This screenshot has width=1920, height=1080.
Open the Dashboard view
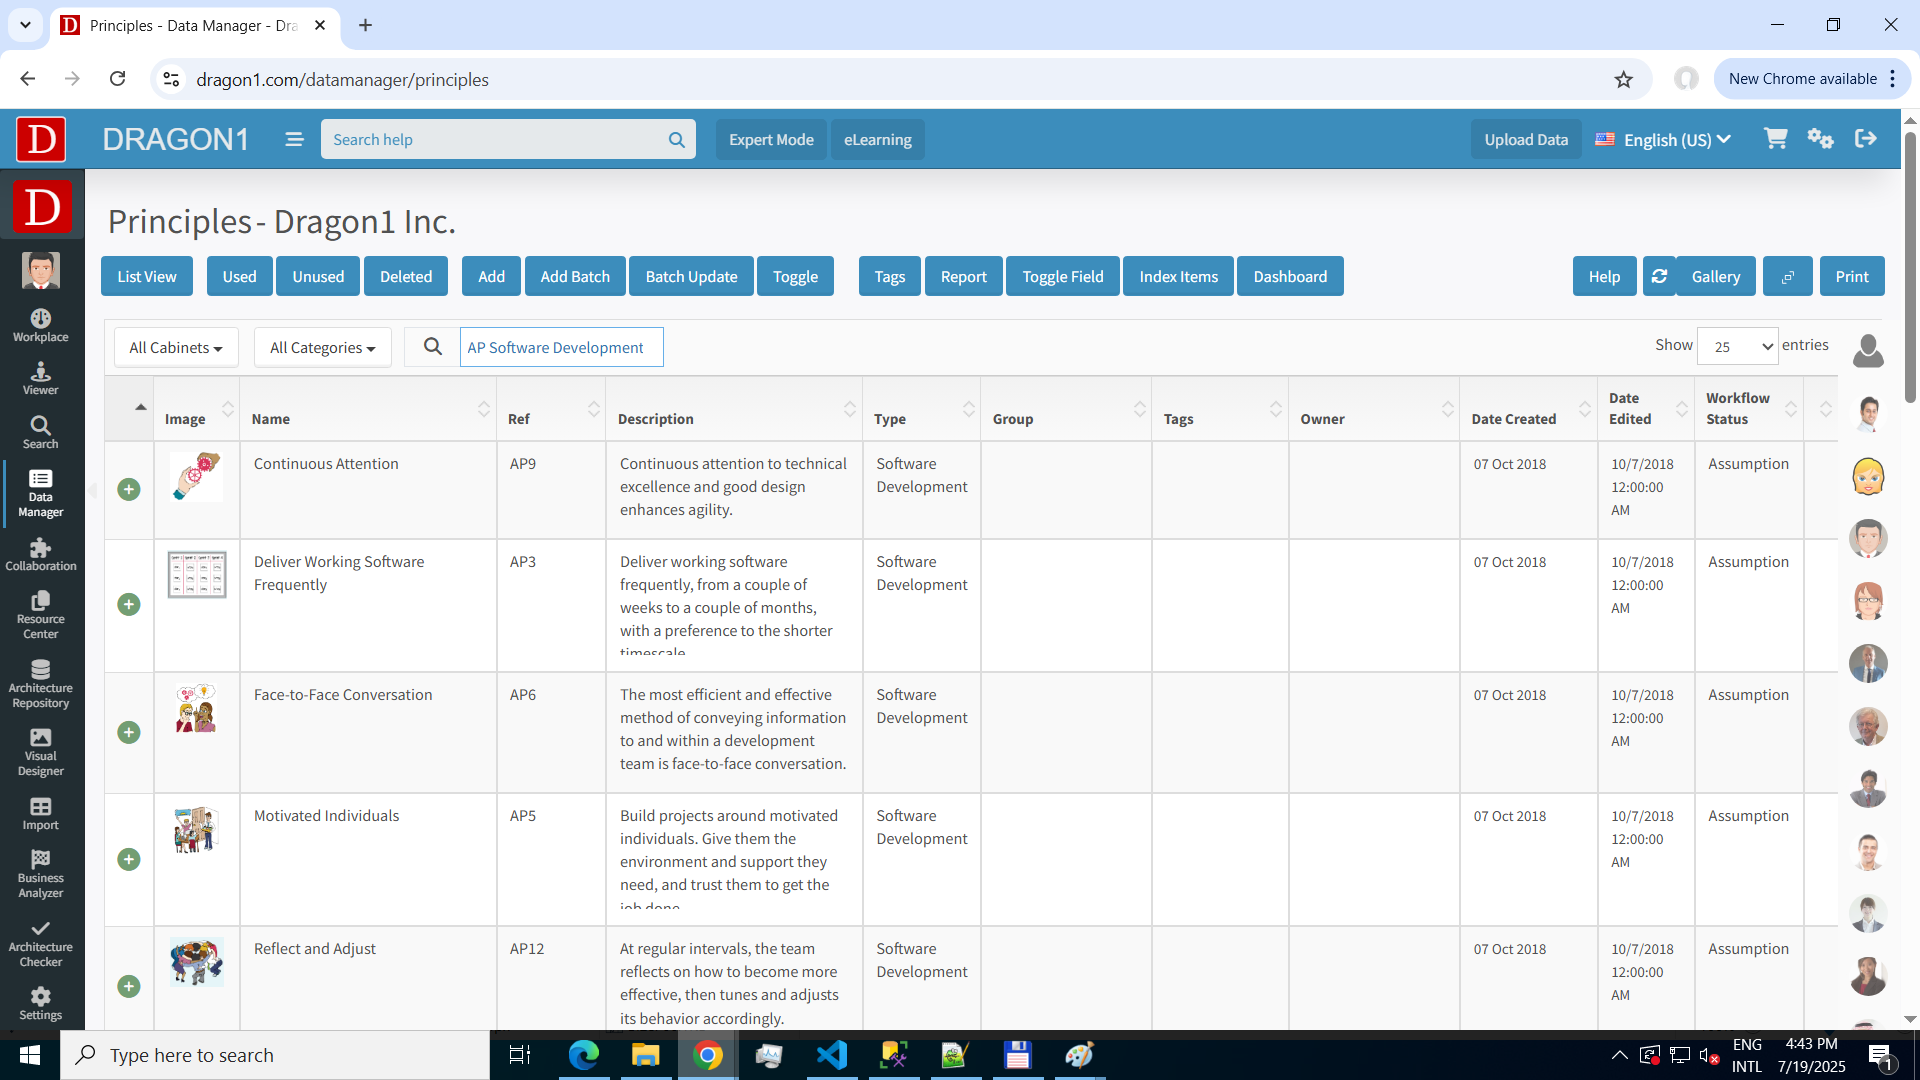1290,276
